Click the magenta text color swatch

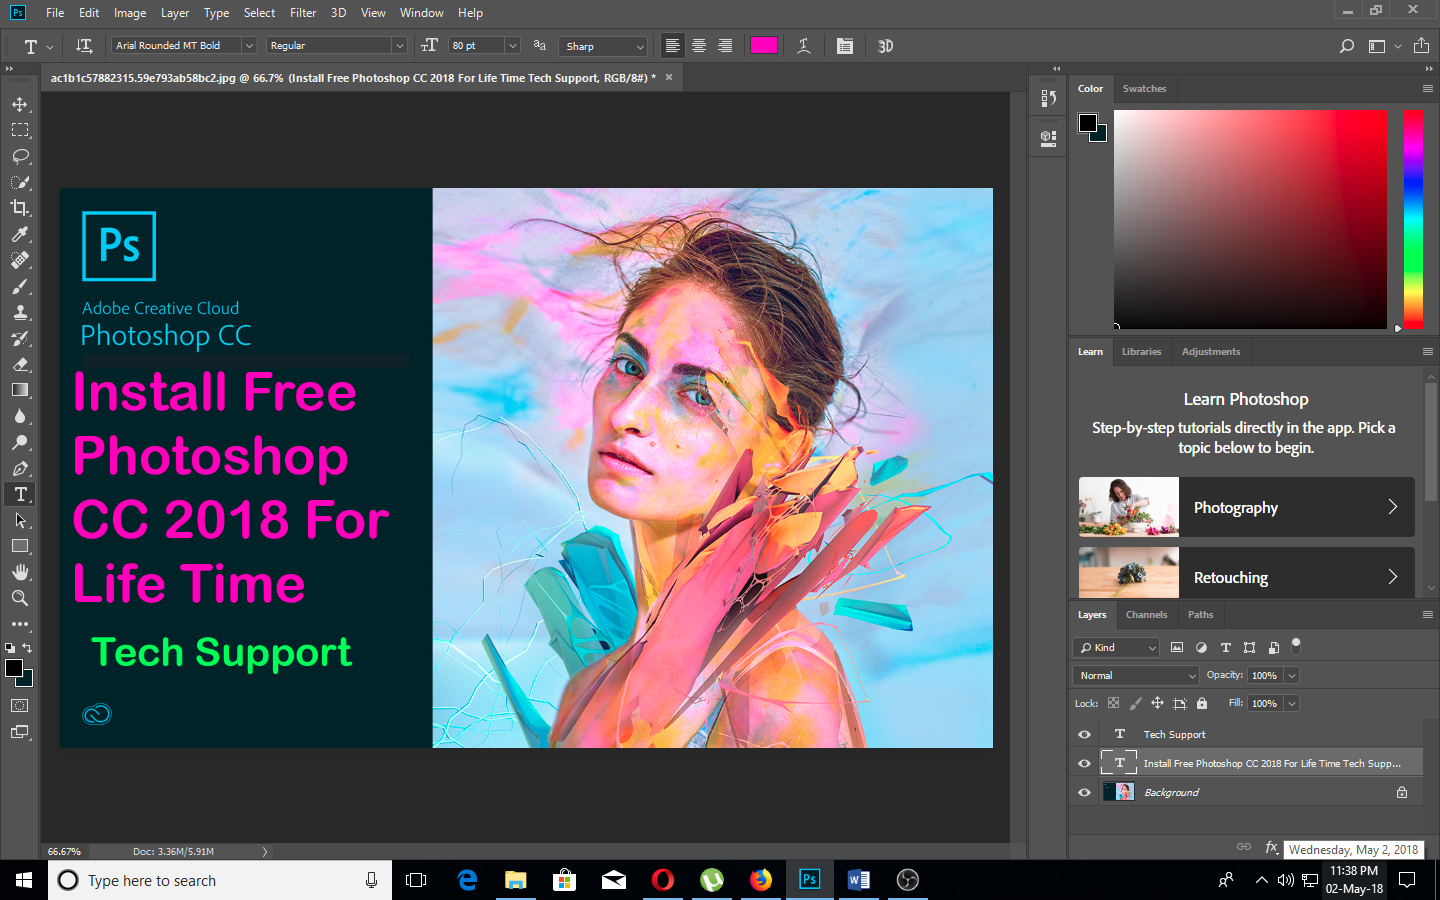pos(764,46)
